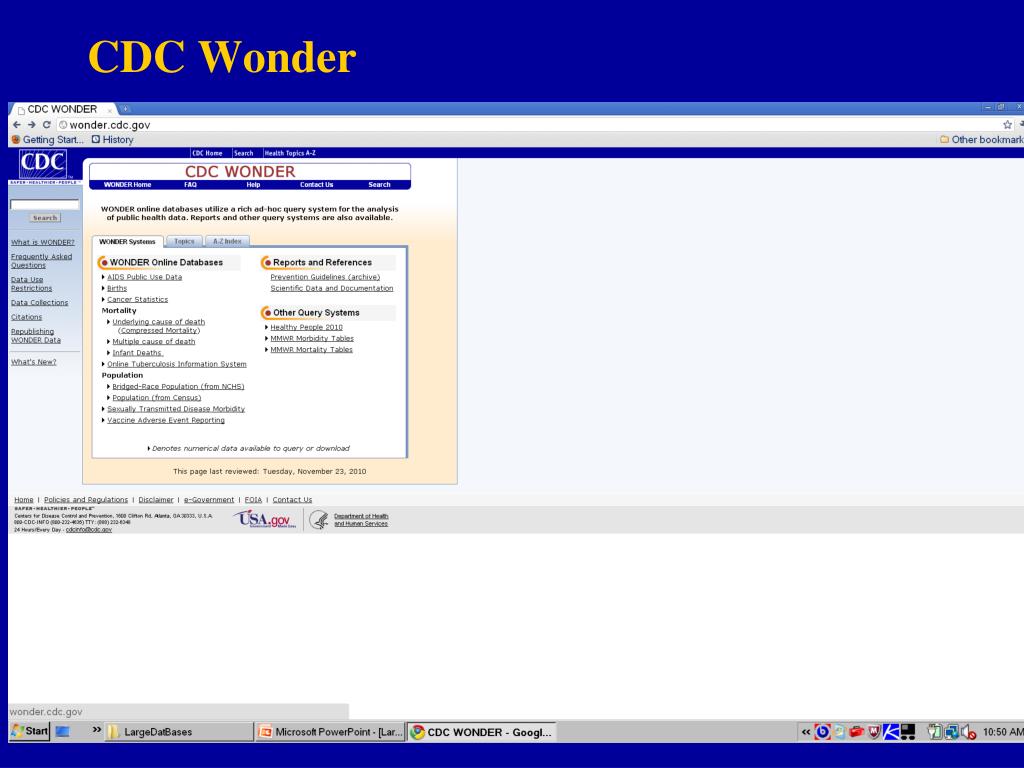Image resolution: width=1024 pixels, height=768 pixels.
Task: Open Scientific Data and Documentation link
Action: click(332, 288)
